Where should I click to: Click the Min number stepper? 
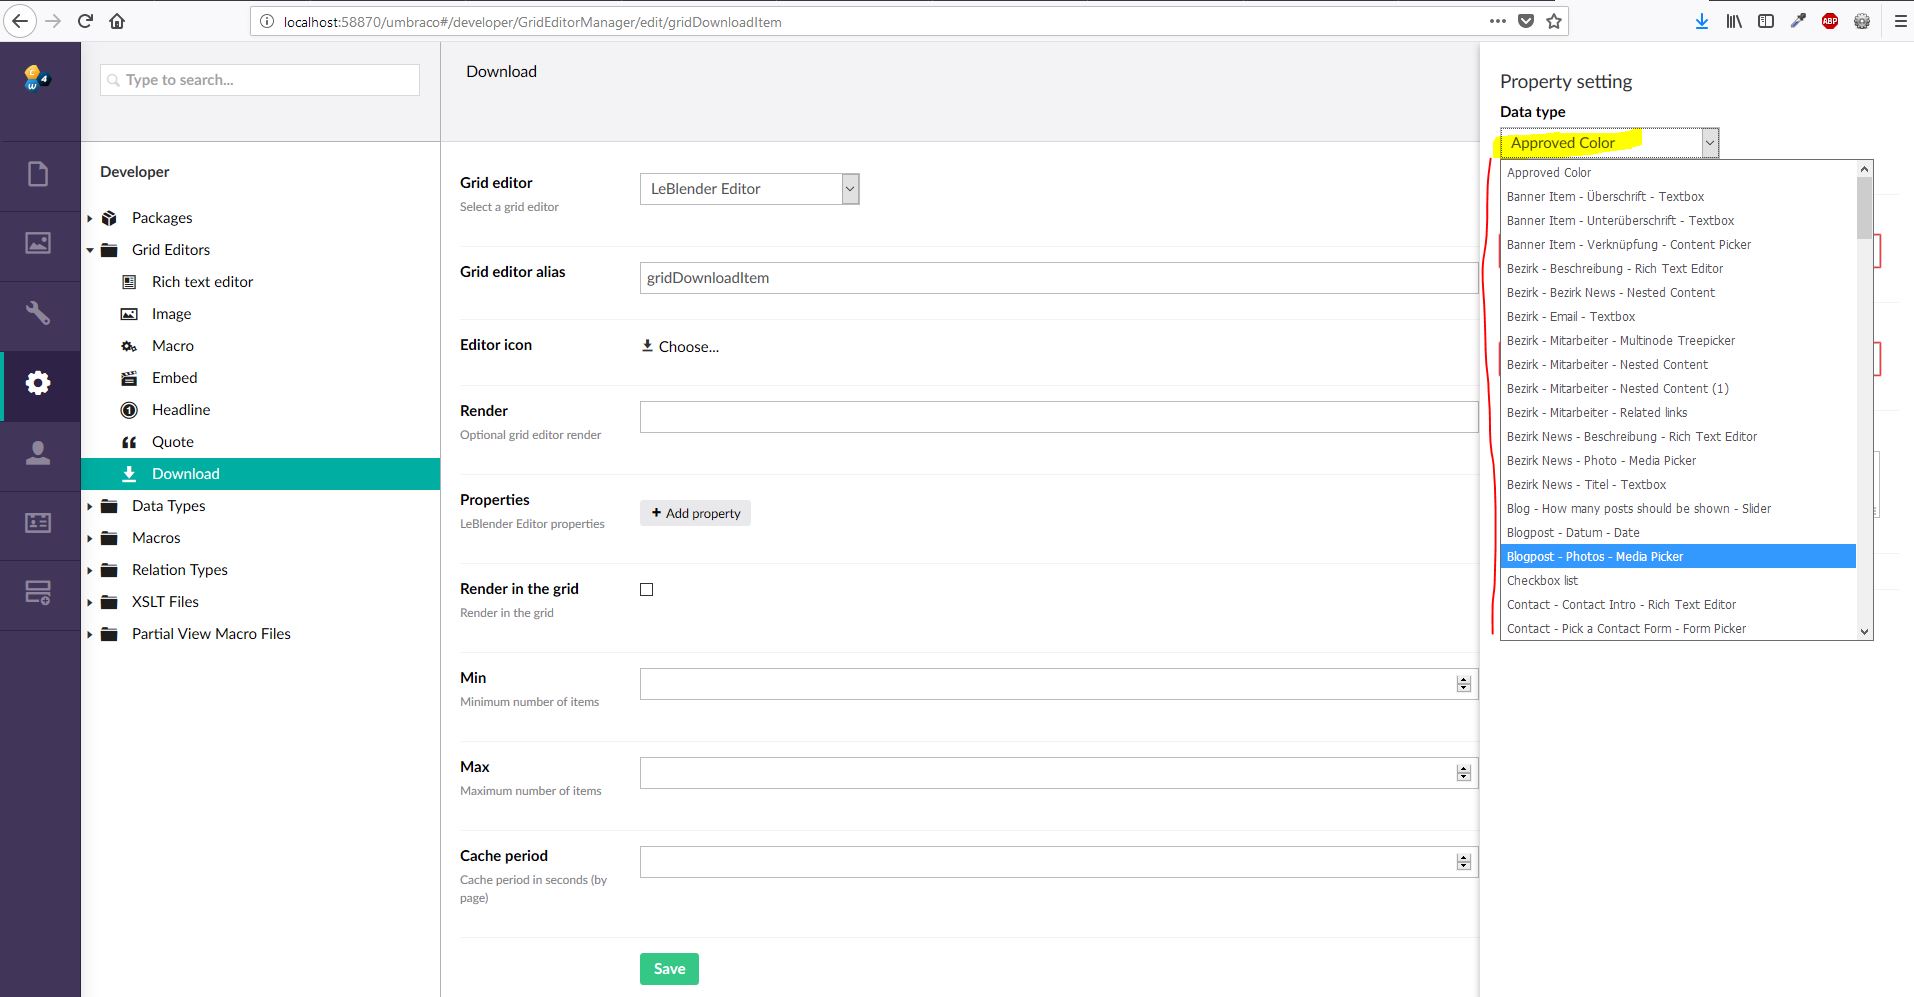tap(1464, 684)
